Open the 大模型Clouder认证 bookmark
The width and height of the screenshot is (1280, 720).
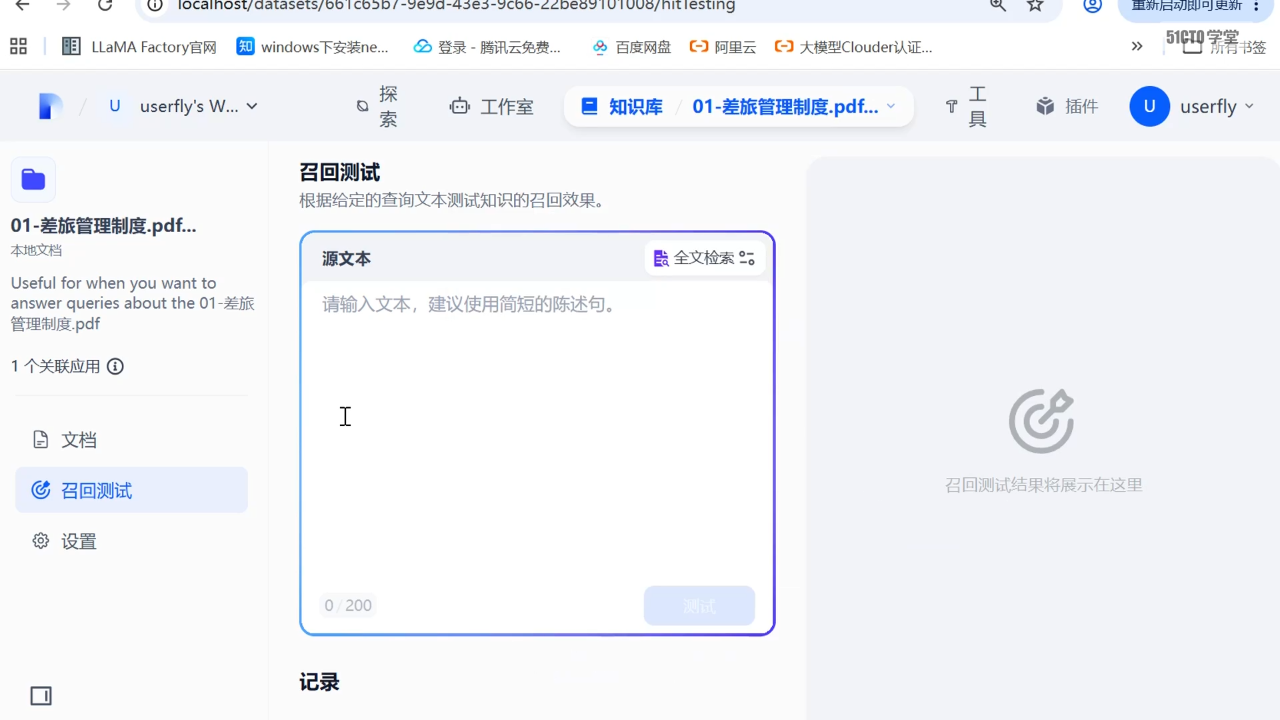[853, 47]
